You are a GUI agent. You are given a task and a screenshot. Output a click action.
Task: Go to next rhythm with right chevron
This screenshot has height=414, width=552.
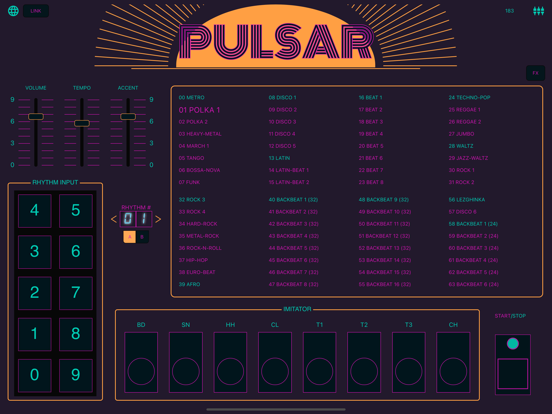coord(158,219)
